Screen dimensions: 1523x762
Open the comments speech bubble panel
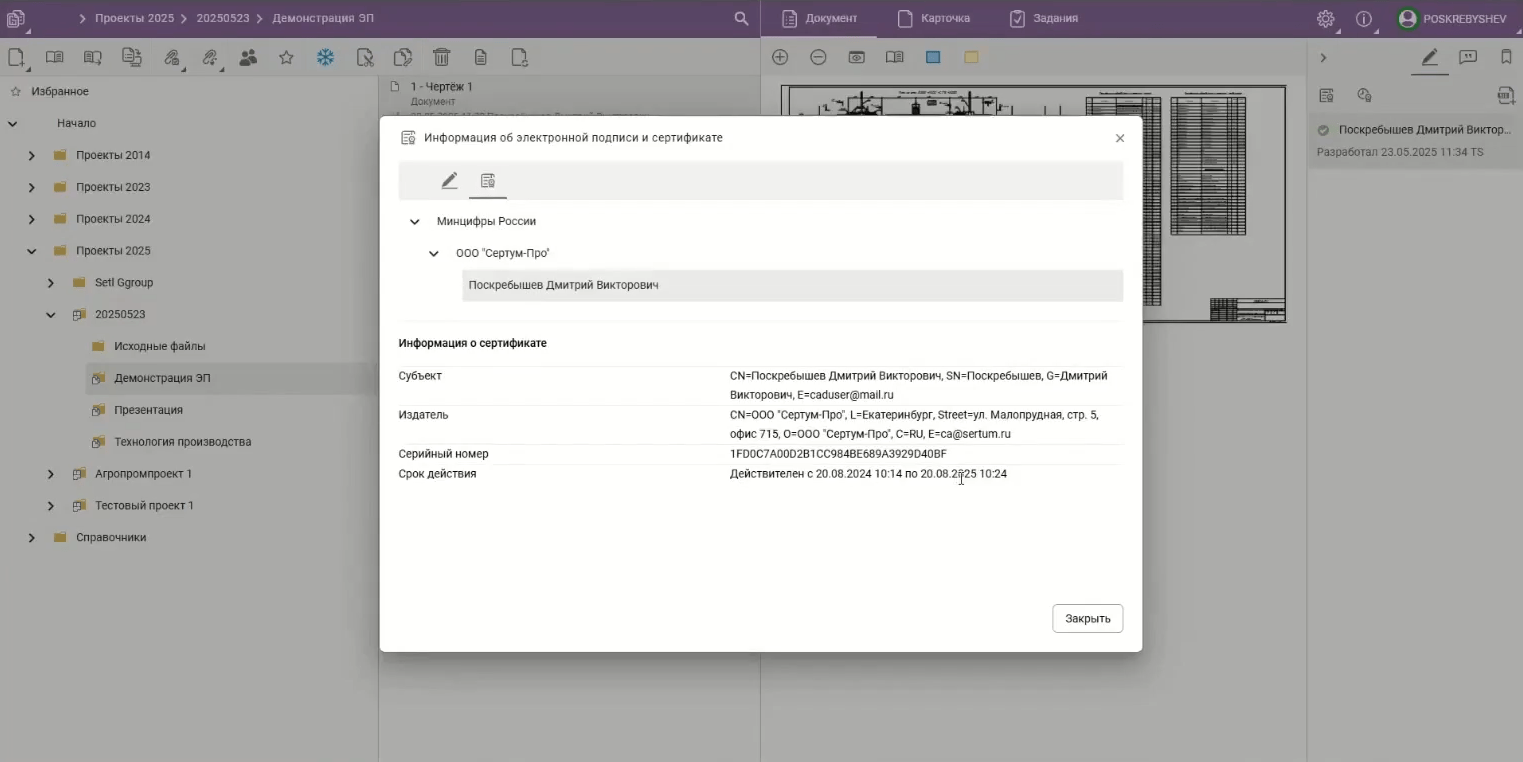pyautogui.click(x=1468, y=58)
